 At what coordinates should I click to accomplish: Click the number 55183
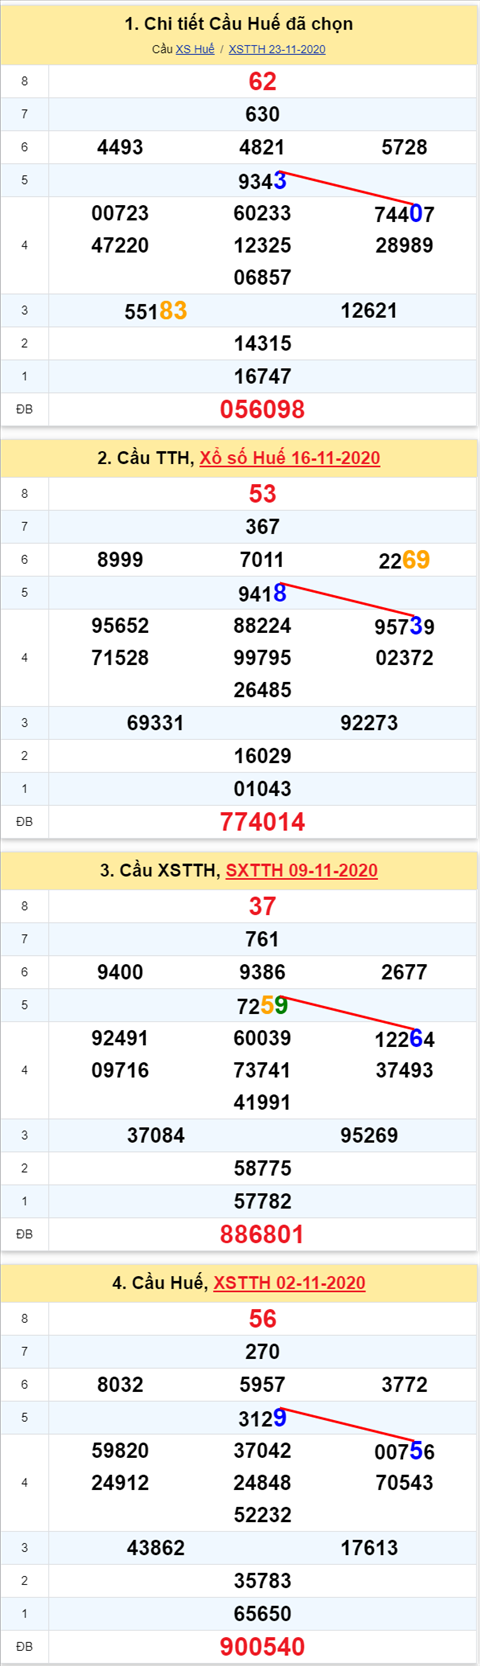point(155,311)
